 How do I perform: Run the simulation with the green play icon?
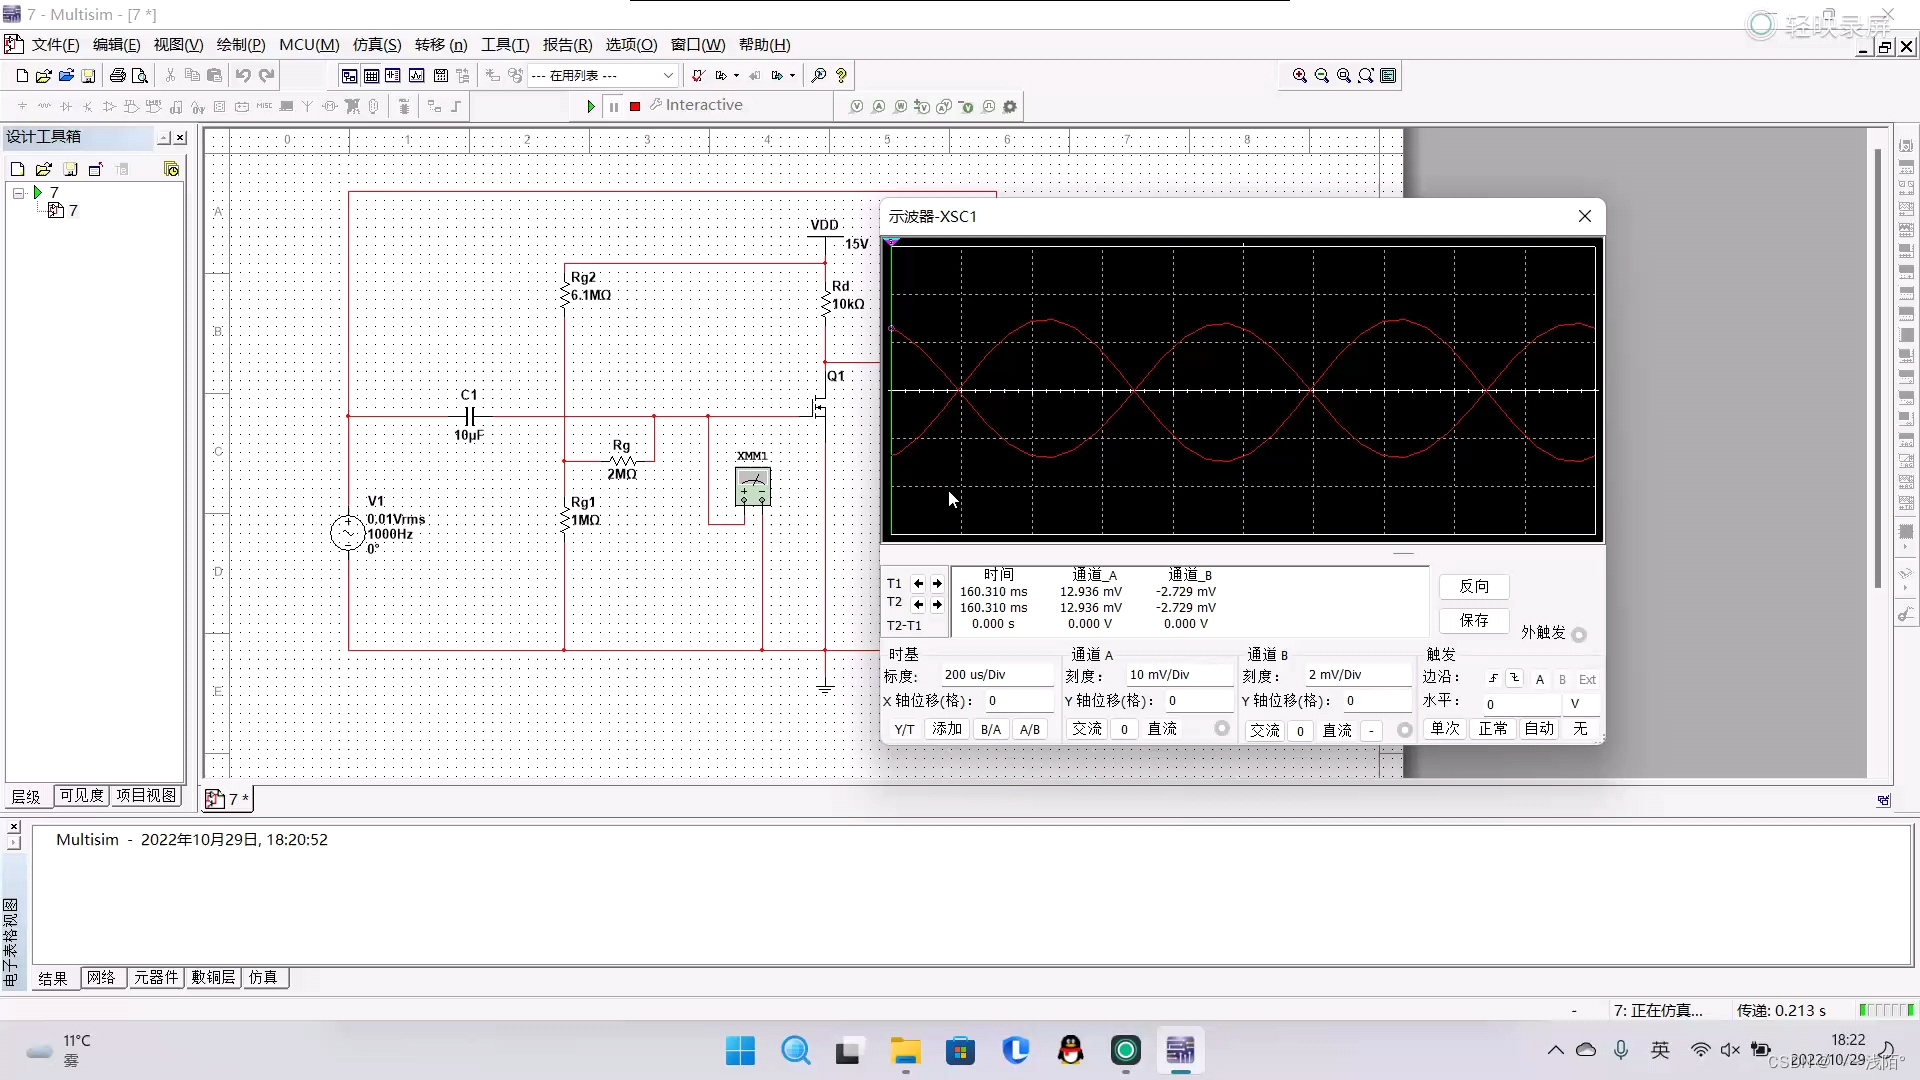coord(591,105)
